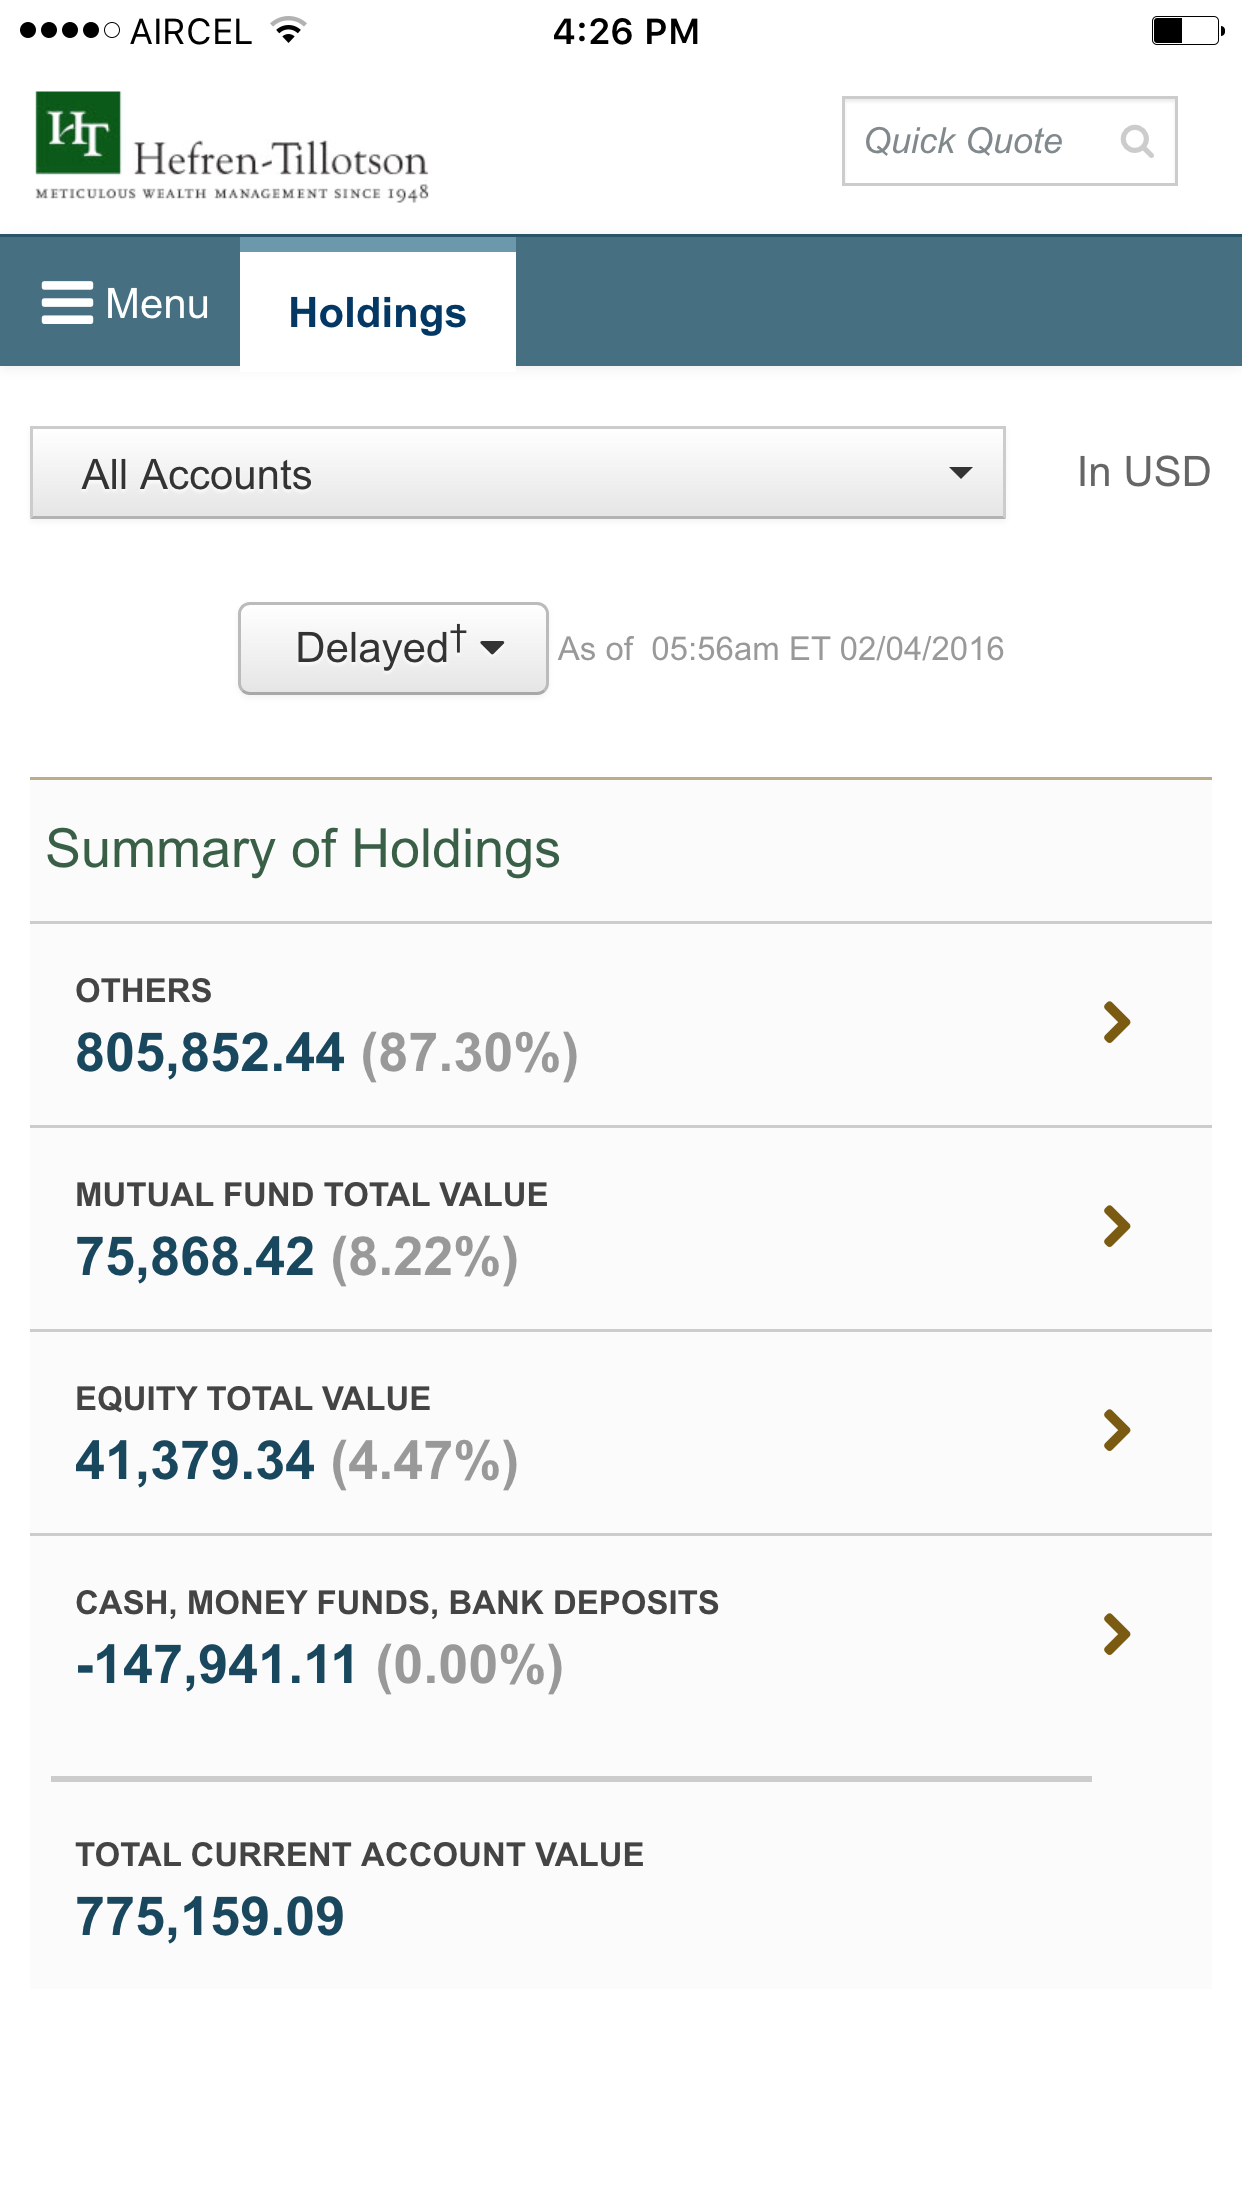Screen dimensions: 1242x2208
Task: Tap the Mutual Fund Total Value chevron
Action: click(x=1117, y=1226)
